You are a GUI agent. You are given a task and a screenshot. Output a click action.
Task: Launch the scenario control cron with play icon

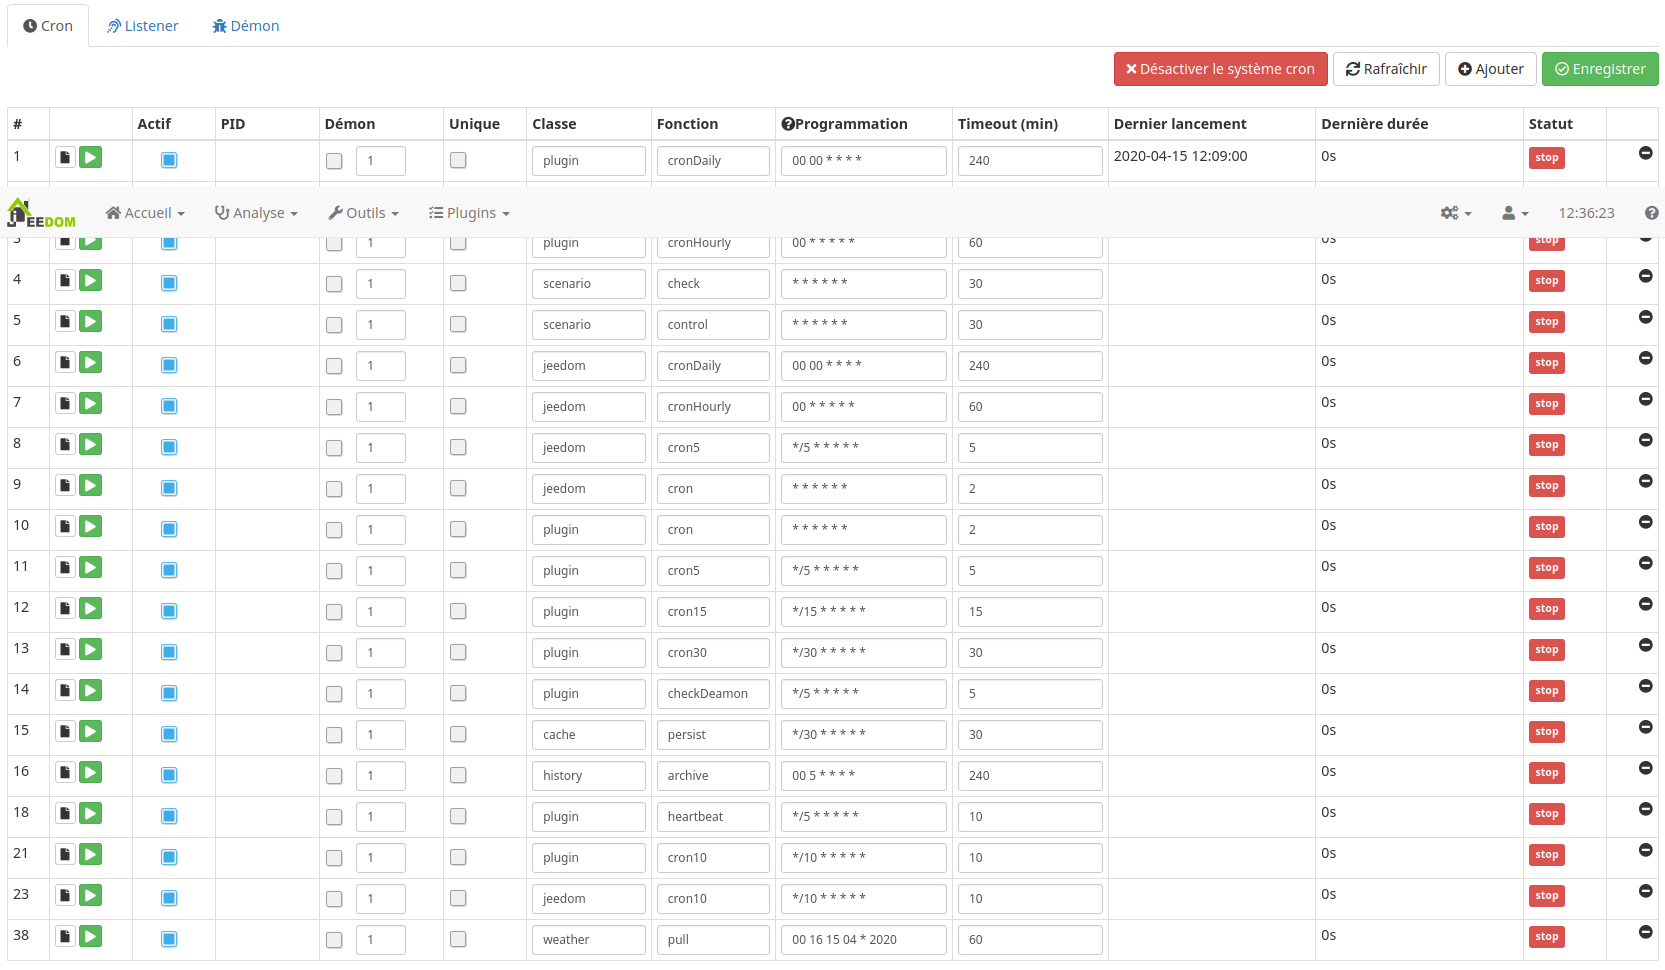coord(91,321)
